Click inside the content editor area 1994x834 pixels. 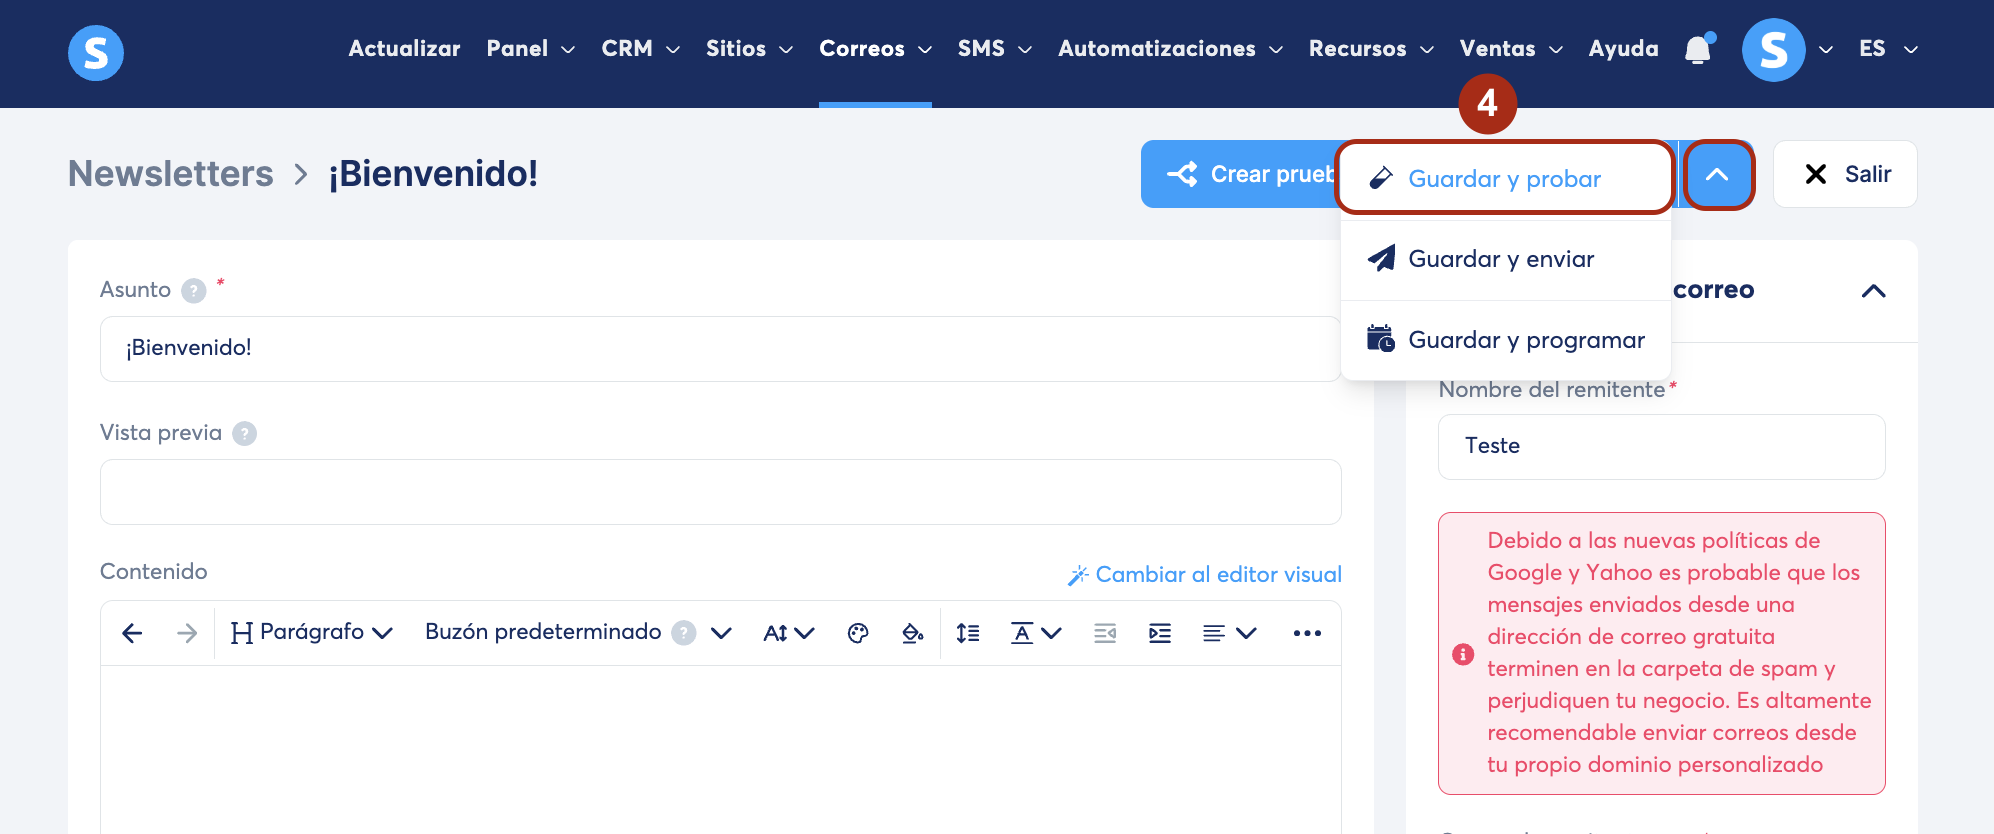(x=720, y=750)
